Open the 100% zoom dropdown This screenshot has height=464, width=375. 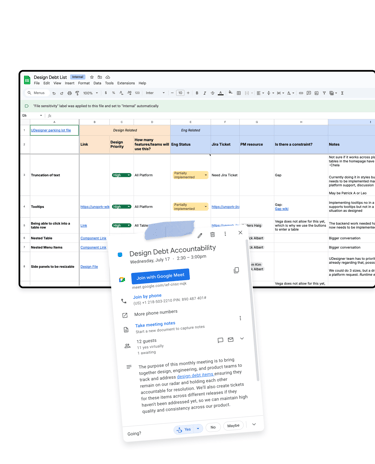tap(91, 93)
